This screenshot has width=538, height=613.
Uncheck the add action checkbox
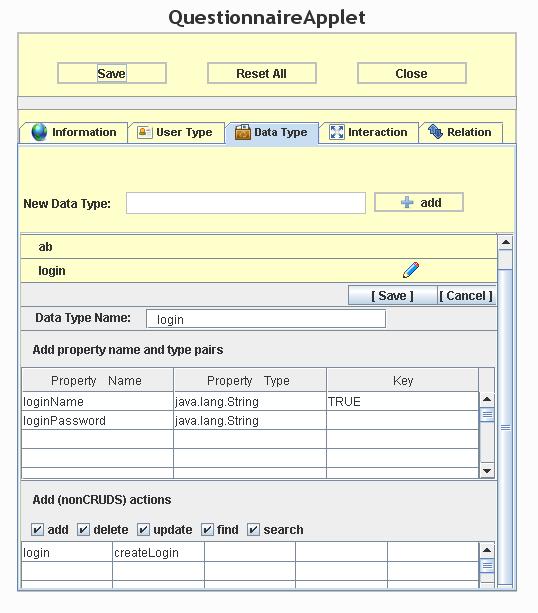click(x=37, y=530)
